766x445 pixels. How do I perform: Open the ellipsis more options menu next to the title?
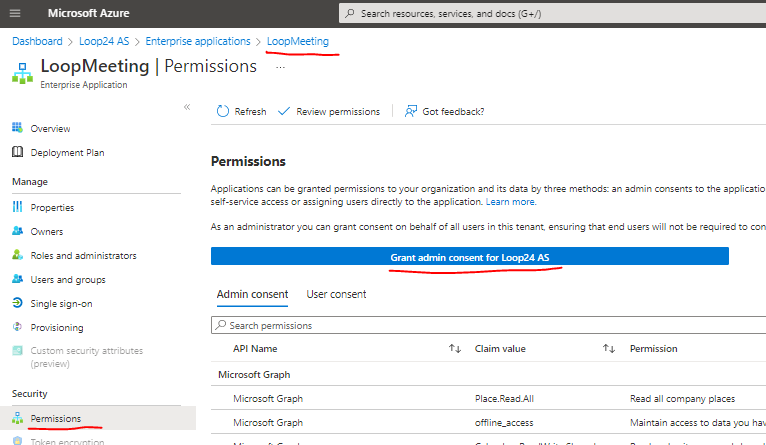[280, 67]
